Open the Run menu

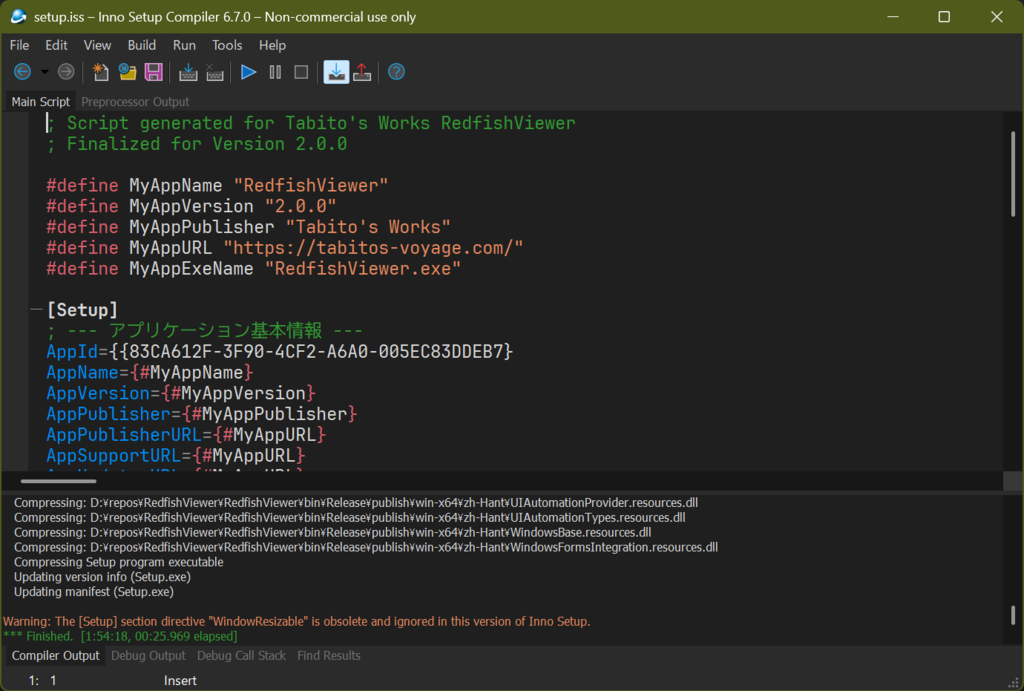pyautogui.click(x=184, y=45)
